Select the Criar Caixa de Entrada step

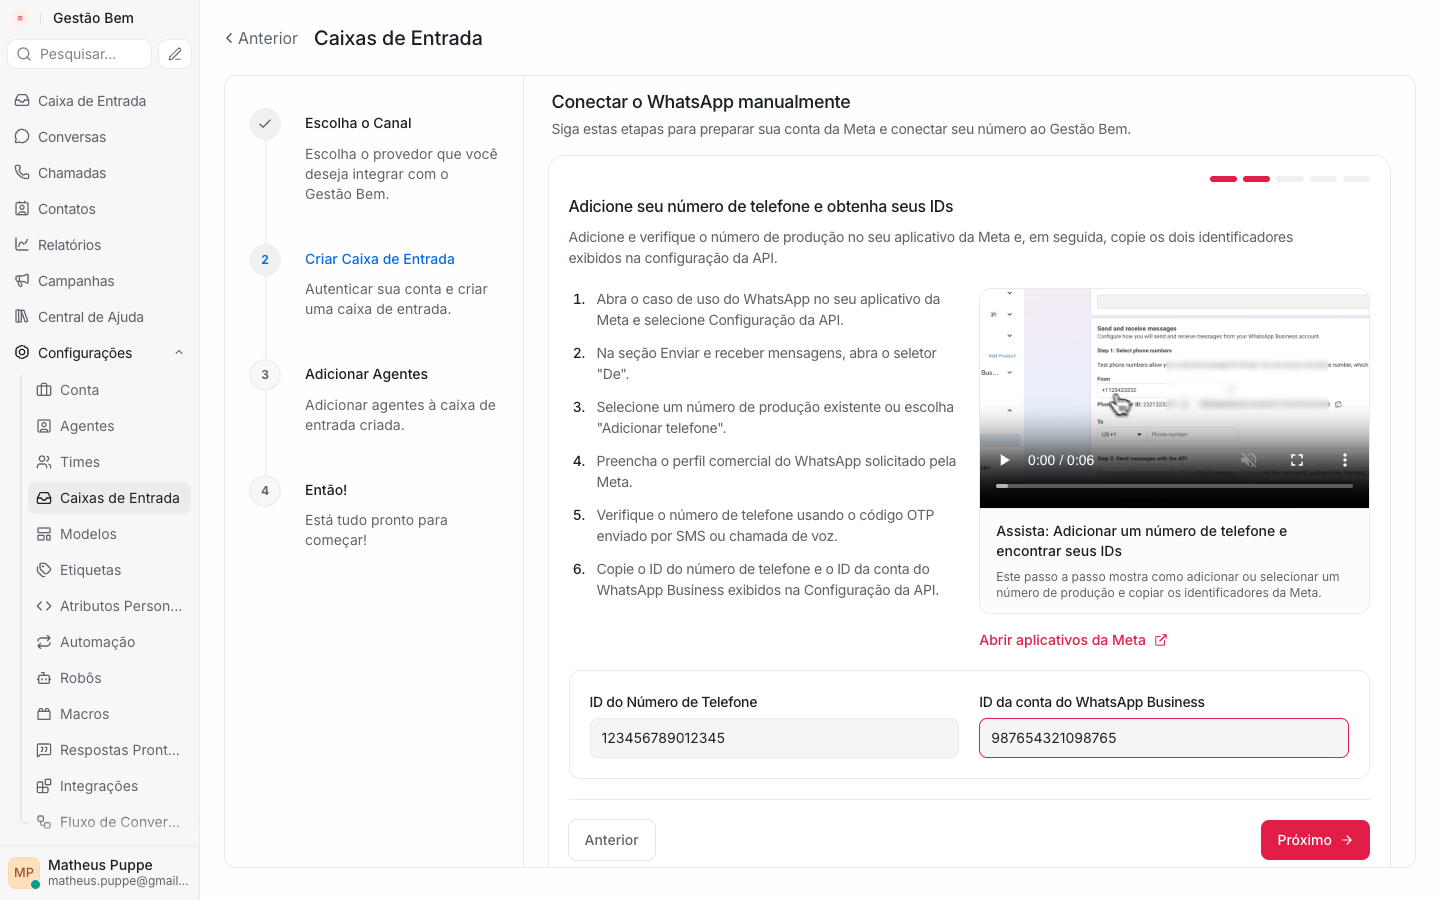(x=380, y=259)
